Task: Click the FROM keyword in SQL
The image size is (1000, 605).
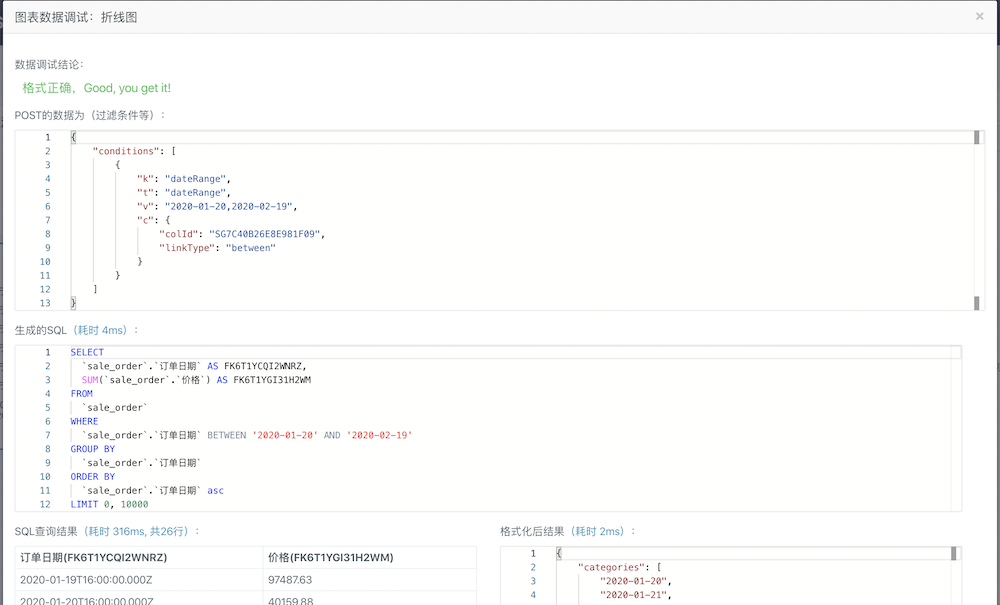Action: (x=82, y=394)
